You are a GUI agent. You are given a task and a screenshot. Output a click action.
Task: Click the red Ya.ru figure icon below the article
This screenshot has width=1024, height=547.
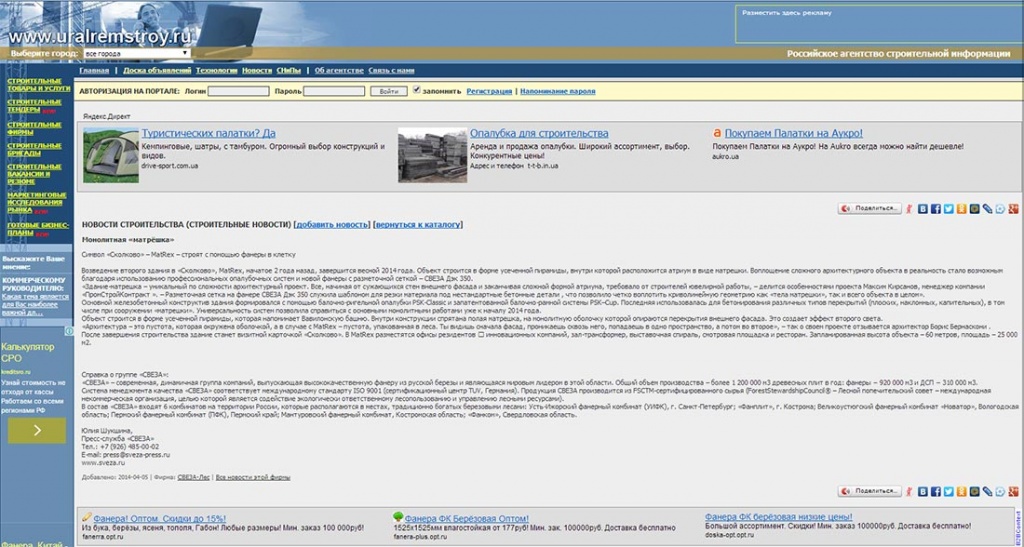(909, 492)
